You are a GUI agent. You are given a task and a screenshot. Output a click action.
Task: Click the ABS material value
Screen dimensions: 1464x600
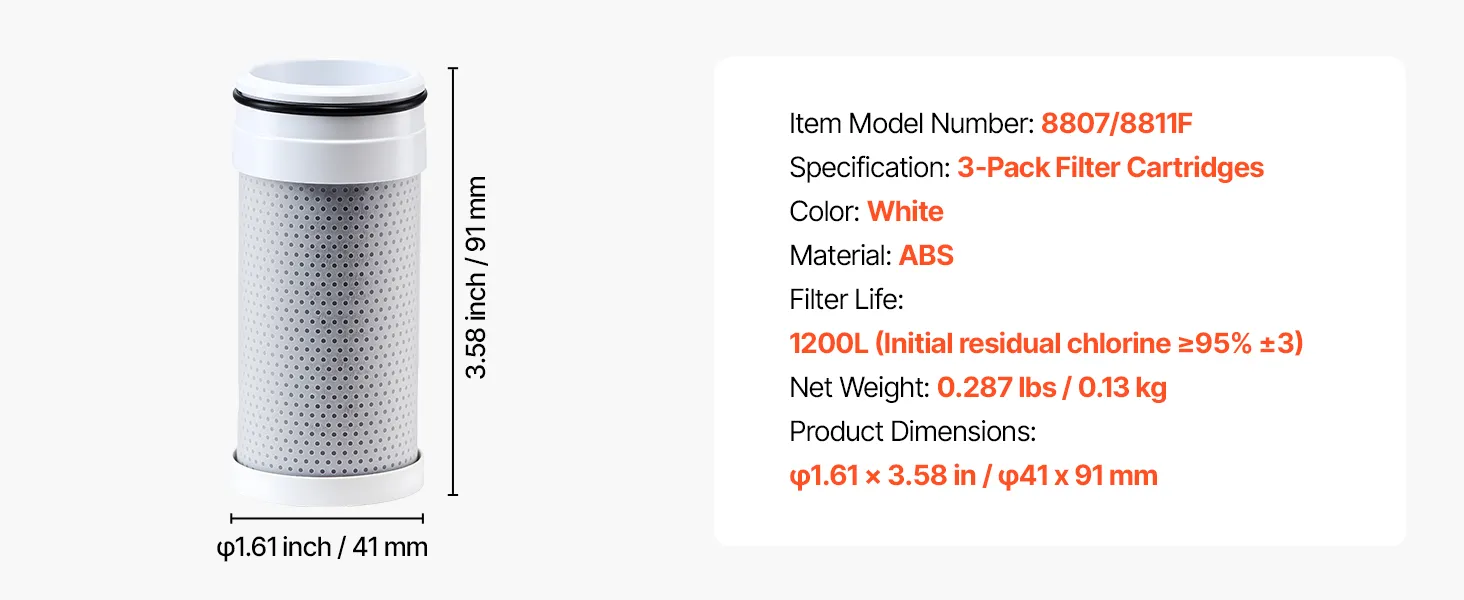pyautogui.click(x=926, y=256)
